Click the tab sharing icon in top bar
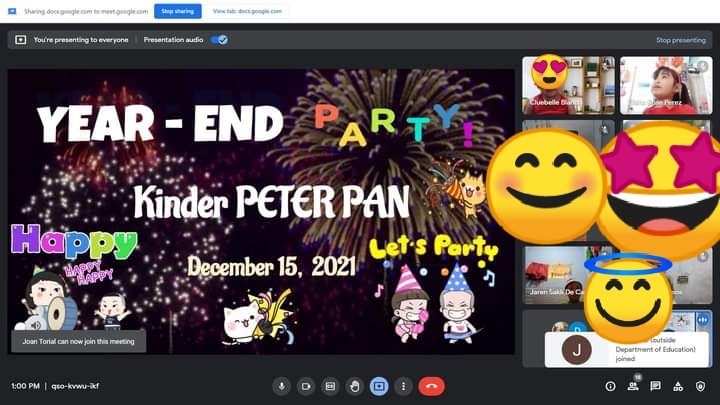Screen dimensions: 720x405 pos(12,11)
